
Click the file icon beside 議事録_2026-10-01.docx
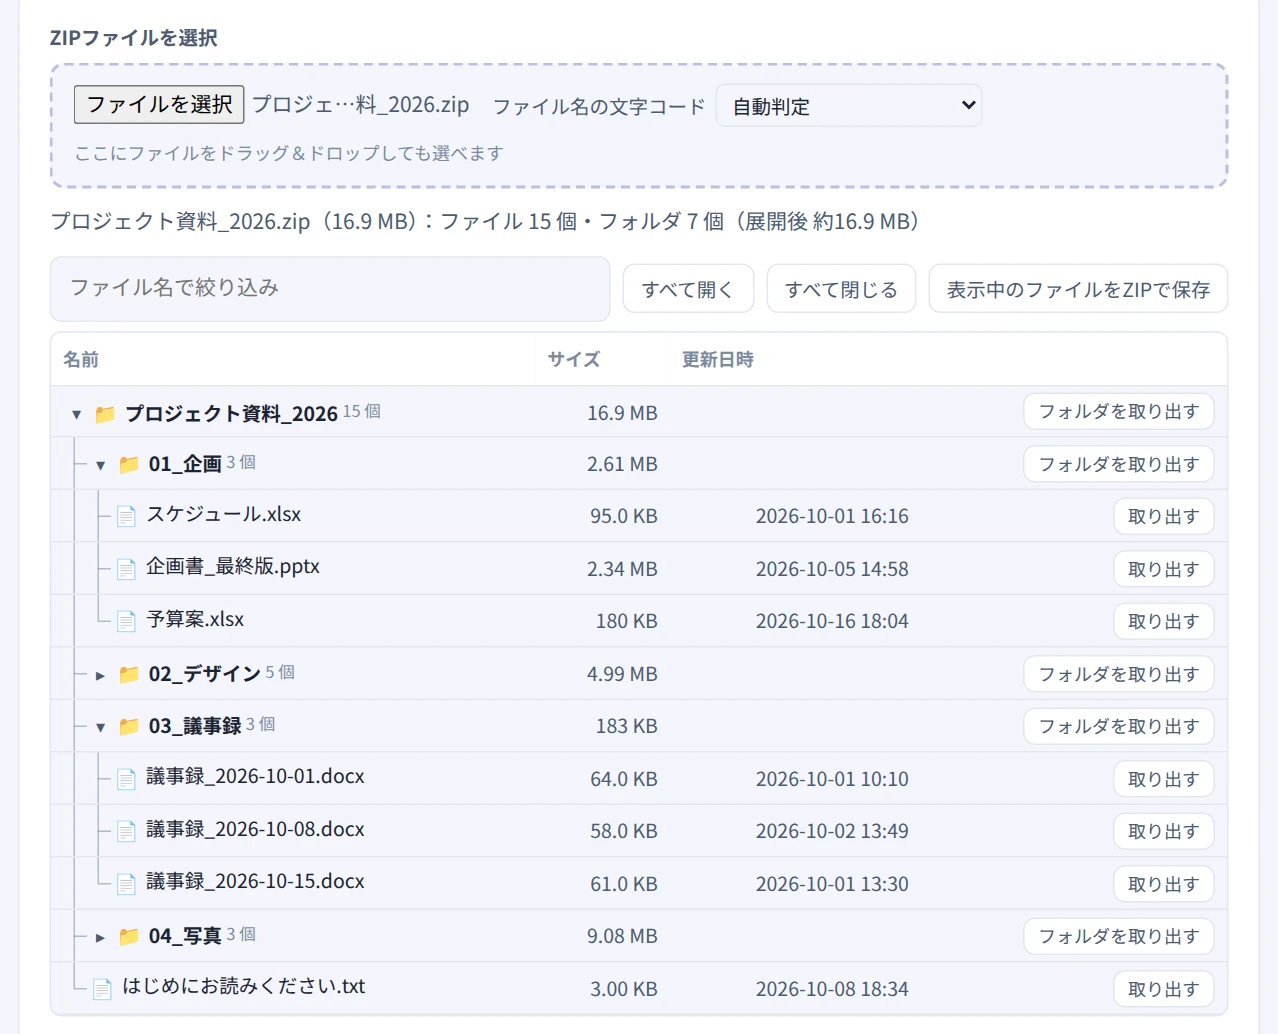pyautogui.click(x=126, y=779)
